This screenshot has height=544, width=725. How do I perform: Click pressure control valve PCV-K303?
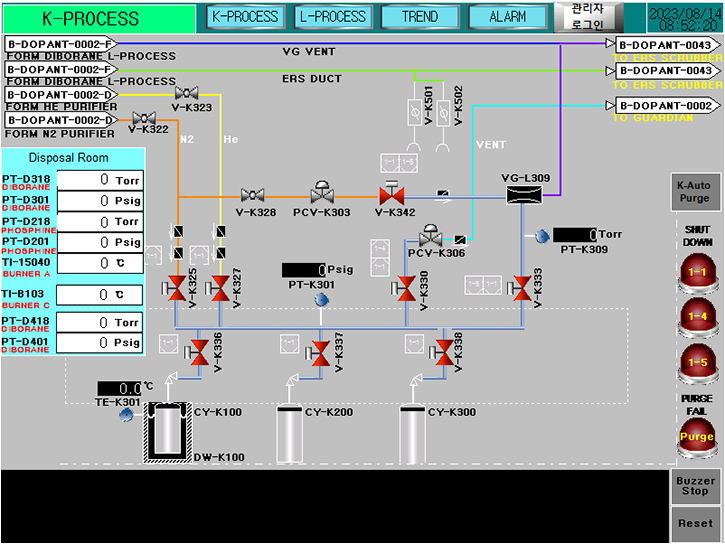(x=322, y=192)
